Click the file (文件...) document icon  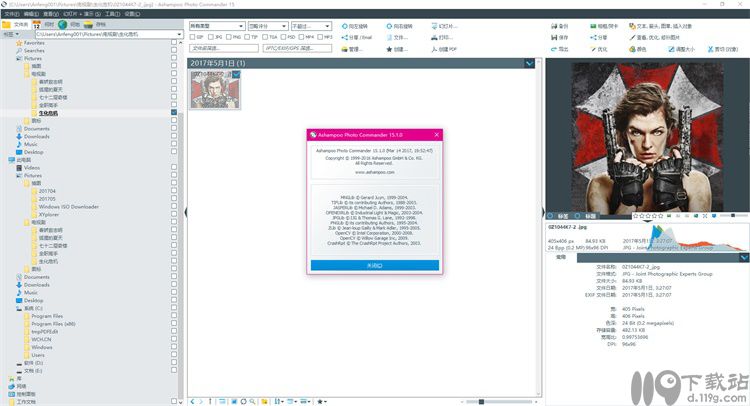click(x=389, y=37)
